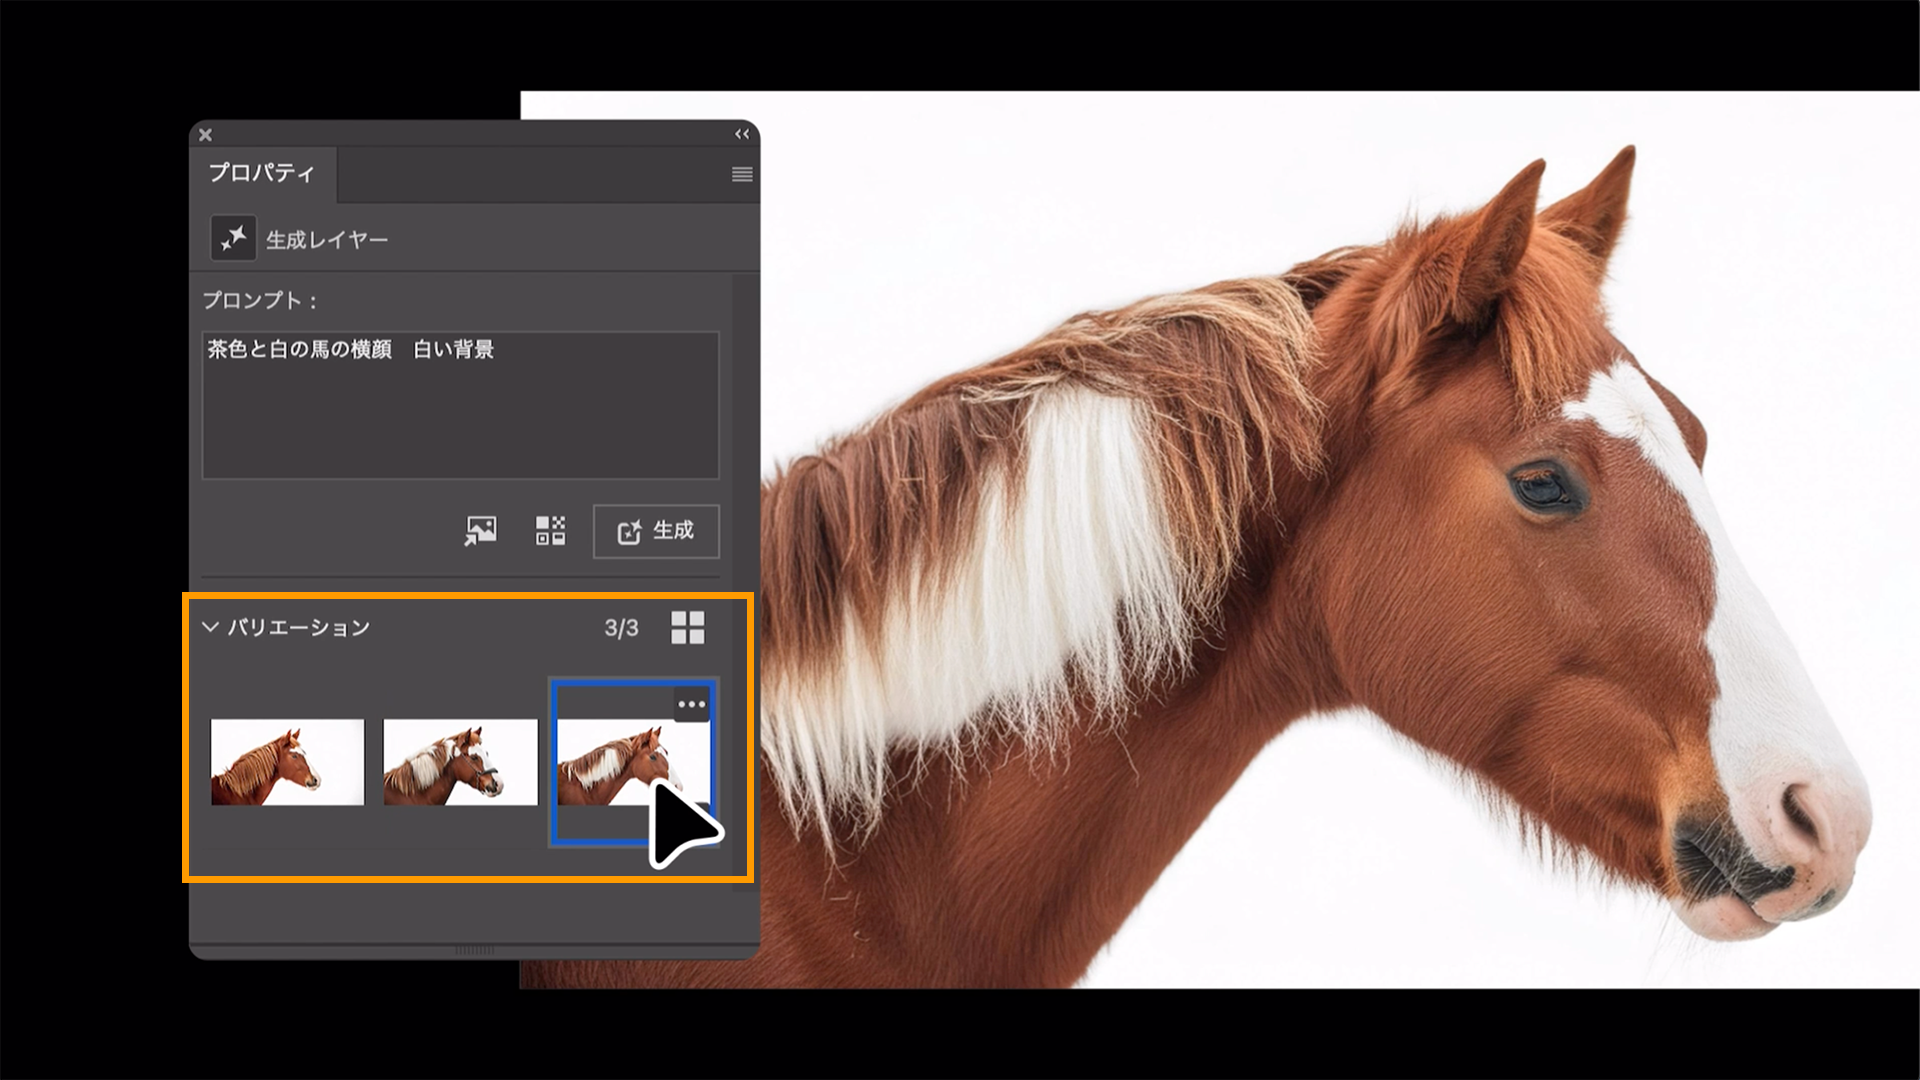Select the third highlighted variation thumbnail

(x=605, y=762)
